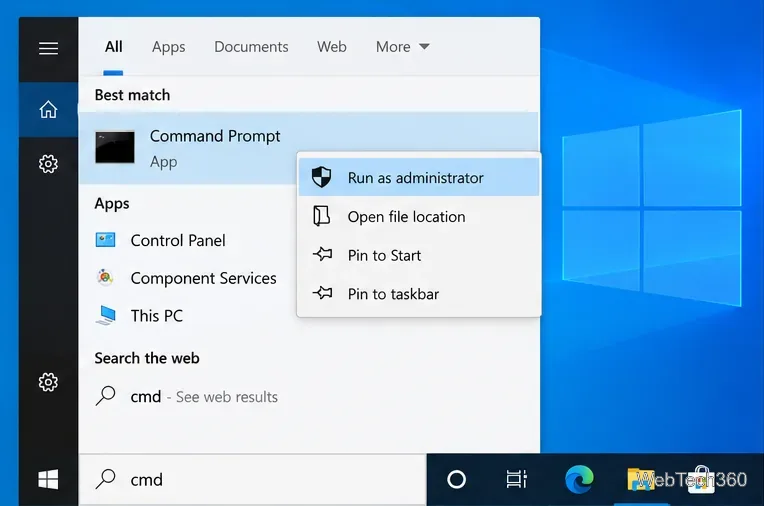The width and height of the screenshot is (764, 506).
Task: Expand the More dropdown
Action: tap(402, 47)
